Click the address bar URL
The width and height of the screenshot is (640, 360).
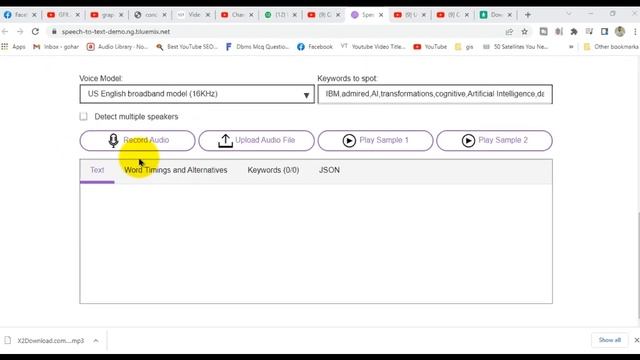[116, 31]
